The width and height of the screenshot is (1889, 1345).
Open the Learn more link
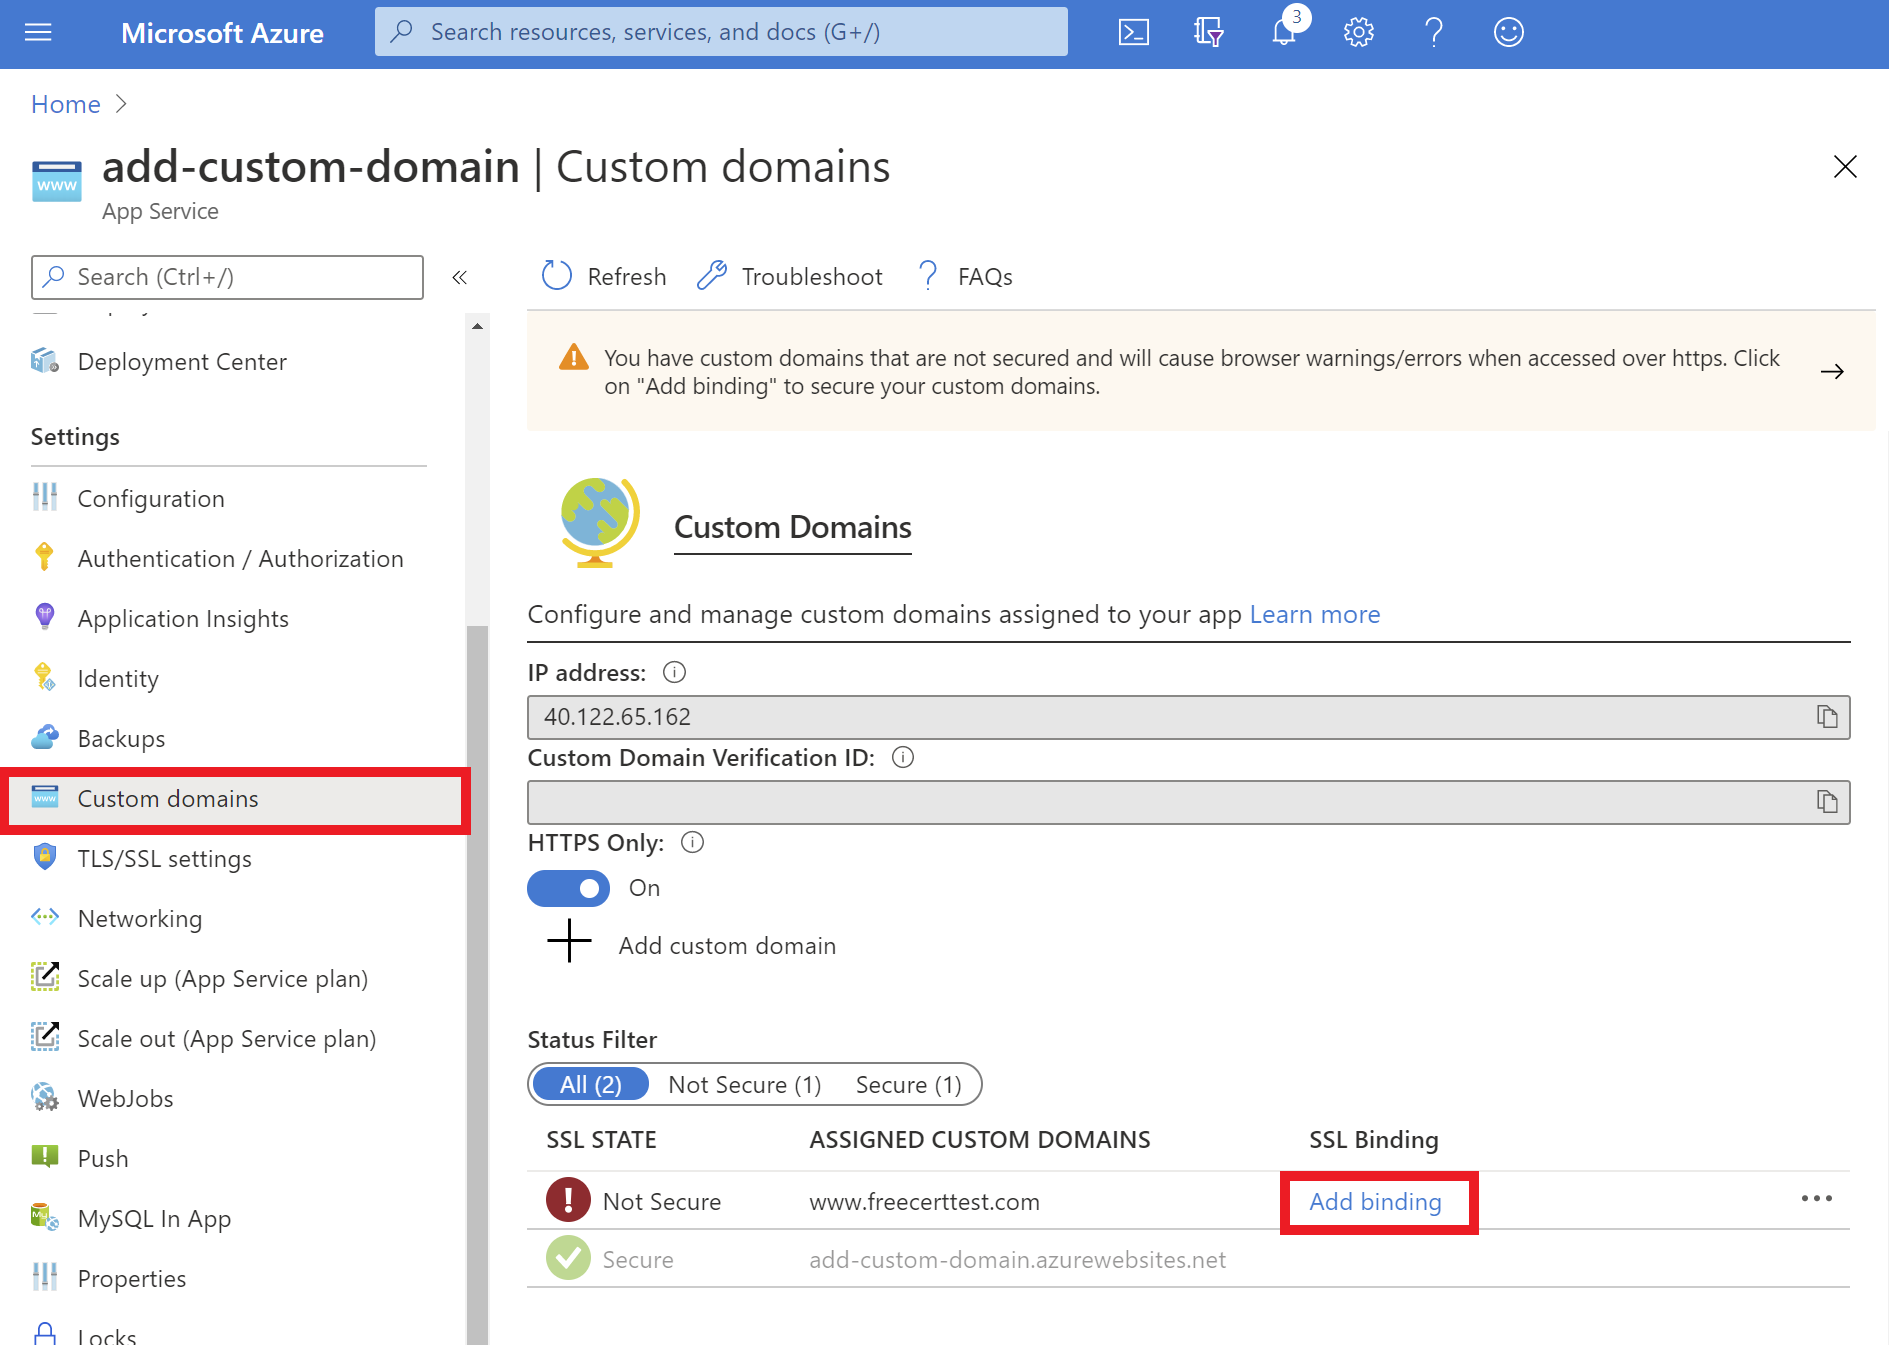click(1314, 614)
